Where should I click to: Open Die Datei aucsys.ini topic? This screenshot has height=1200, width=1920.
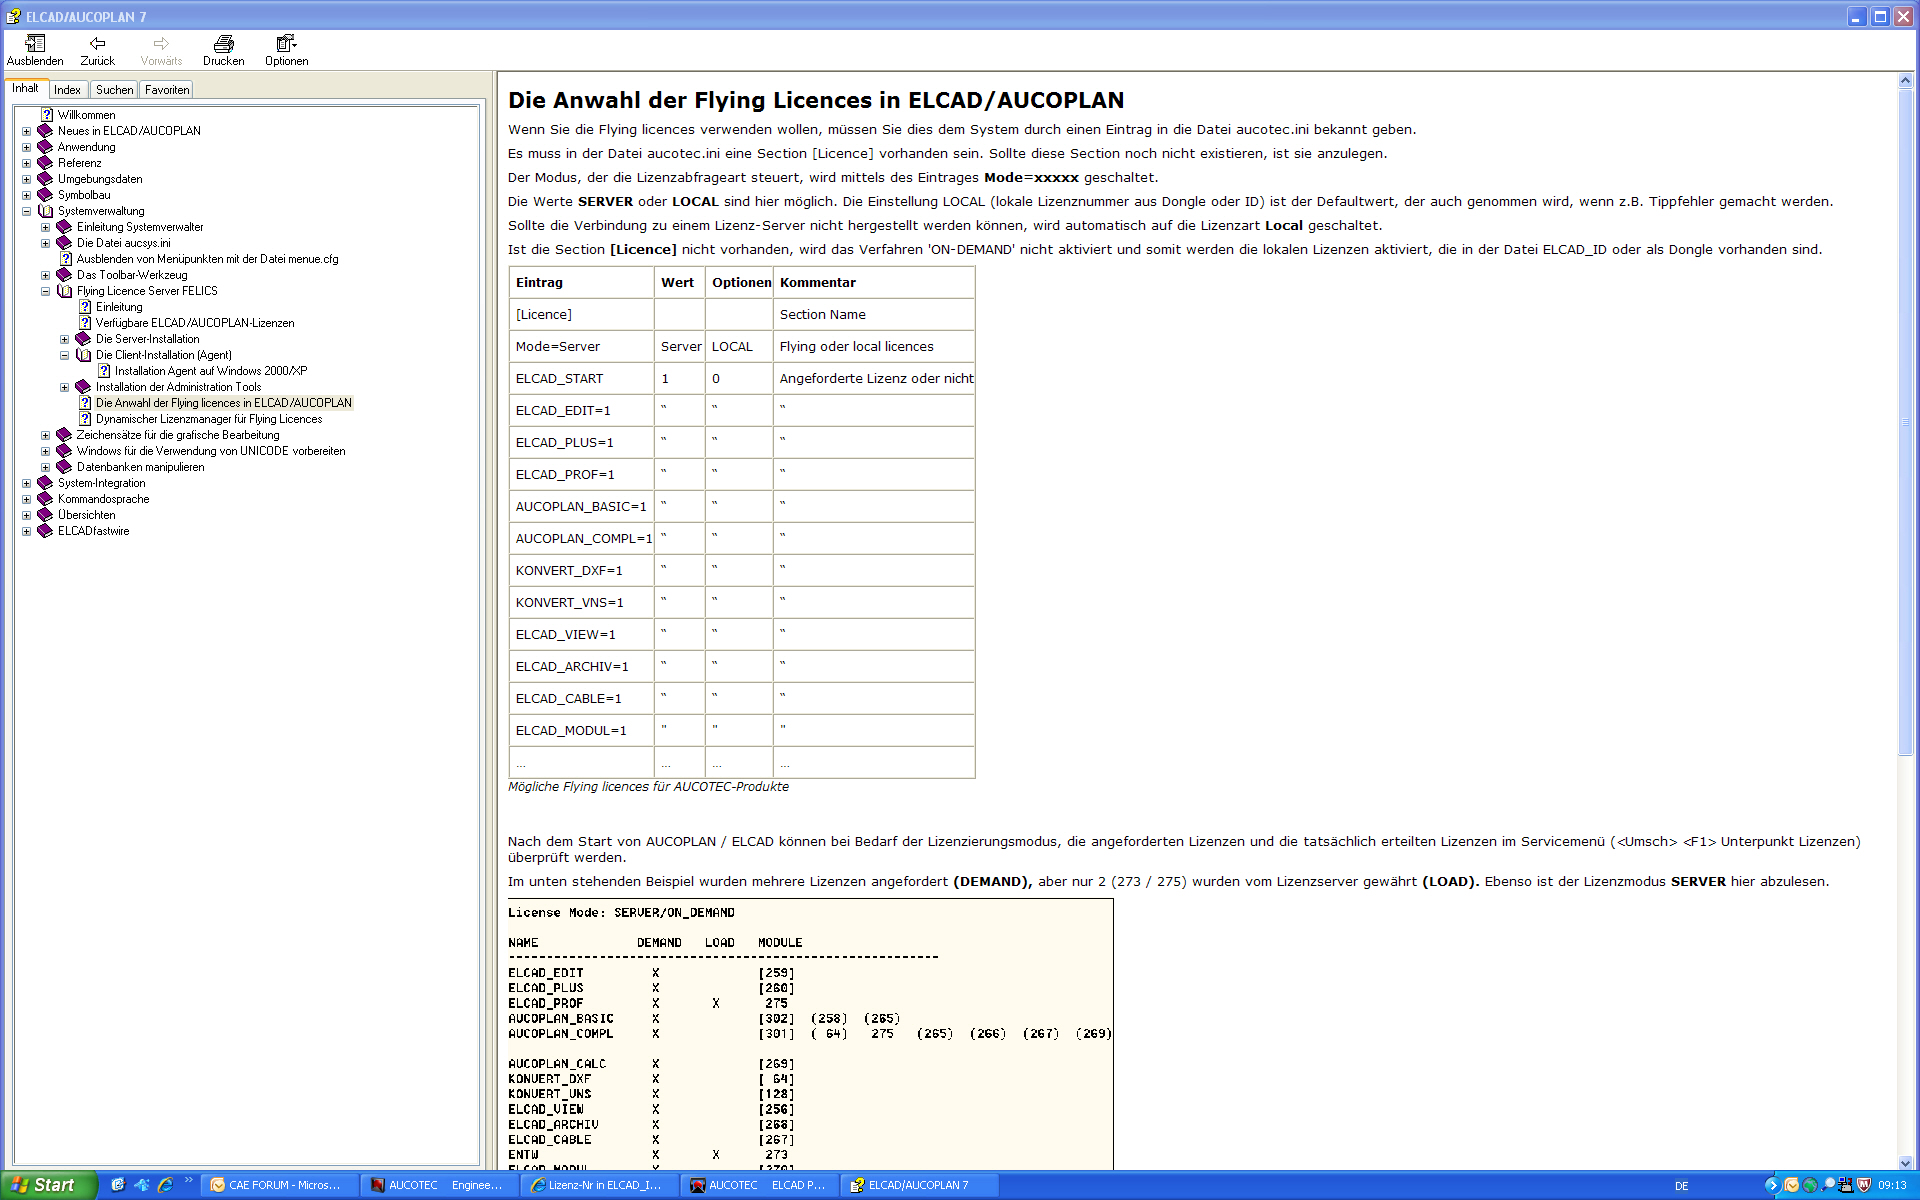123,243
